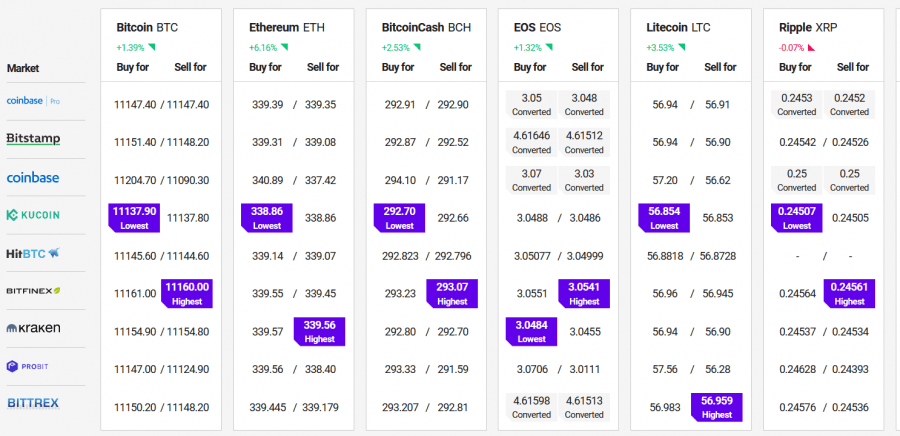This screenshot has height=436, width=900.
Task: Select the EOS 4.61512 Converted cell
Action: pyautogui.click(x=584, y=142)
